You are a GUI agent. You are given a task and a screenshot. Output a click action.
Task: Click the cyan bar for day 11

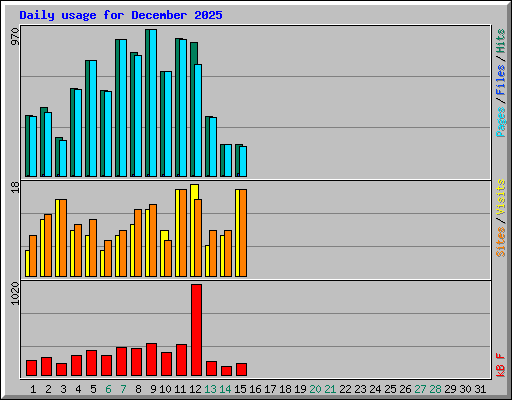click(x=183, y=108)
